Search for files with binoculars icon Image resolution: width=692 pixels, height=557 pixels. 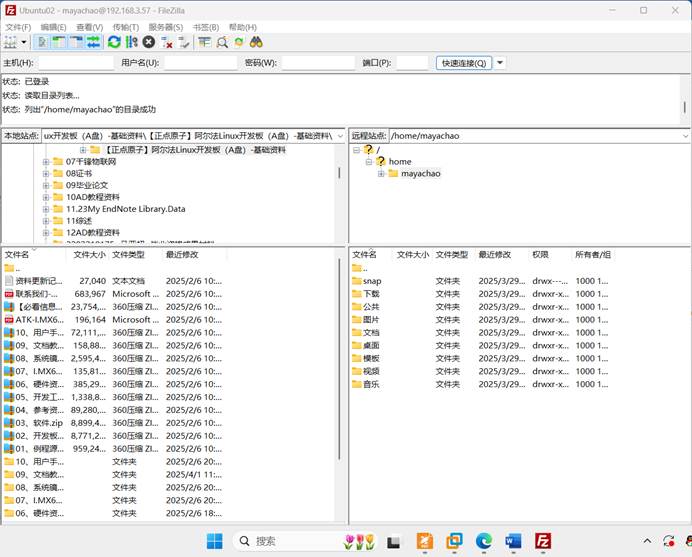[256, 42]
